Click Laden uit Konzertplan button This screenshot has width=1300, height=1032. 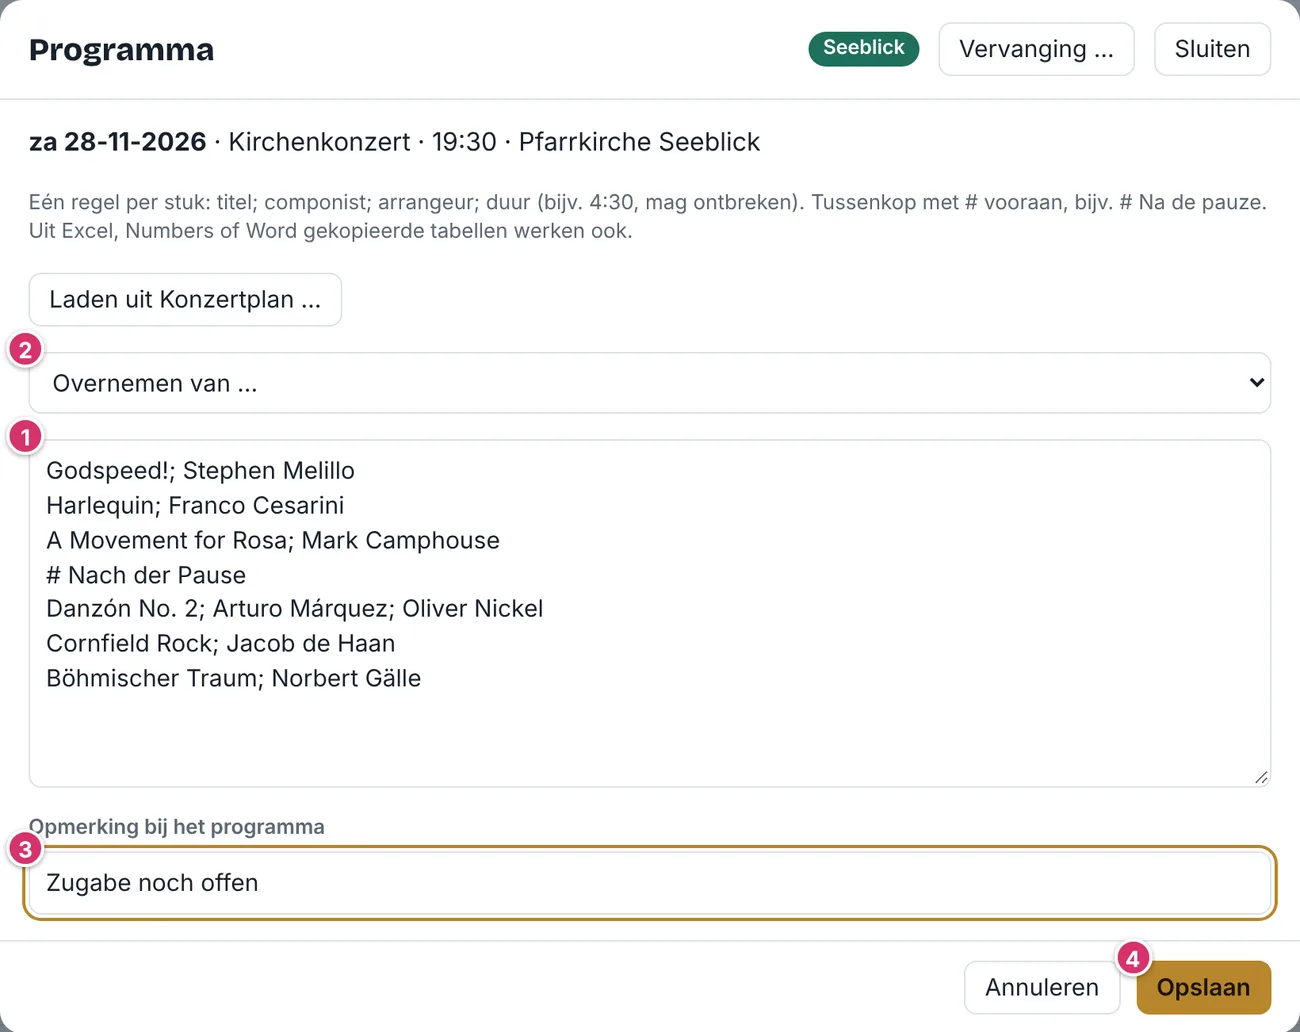coord(185,299)
